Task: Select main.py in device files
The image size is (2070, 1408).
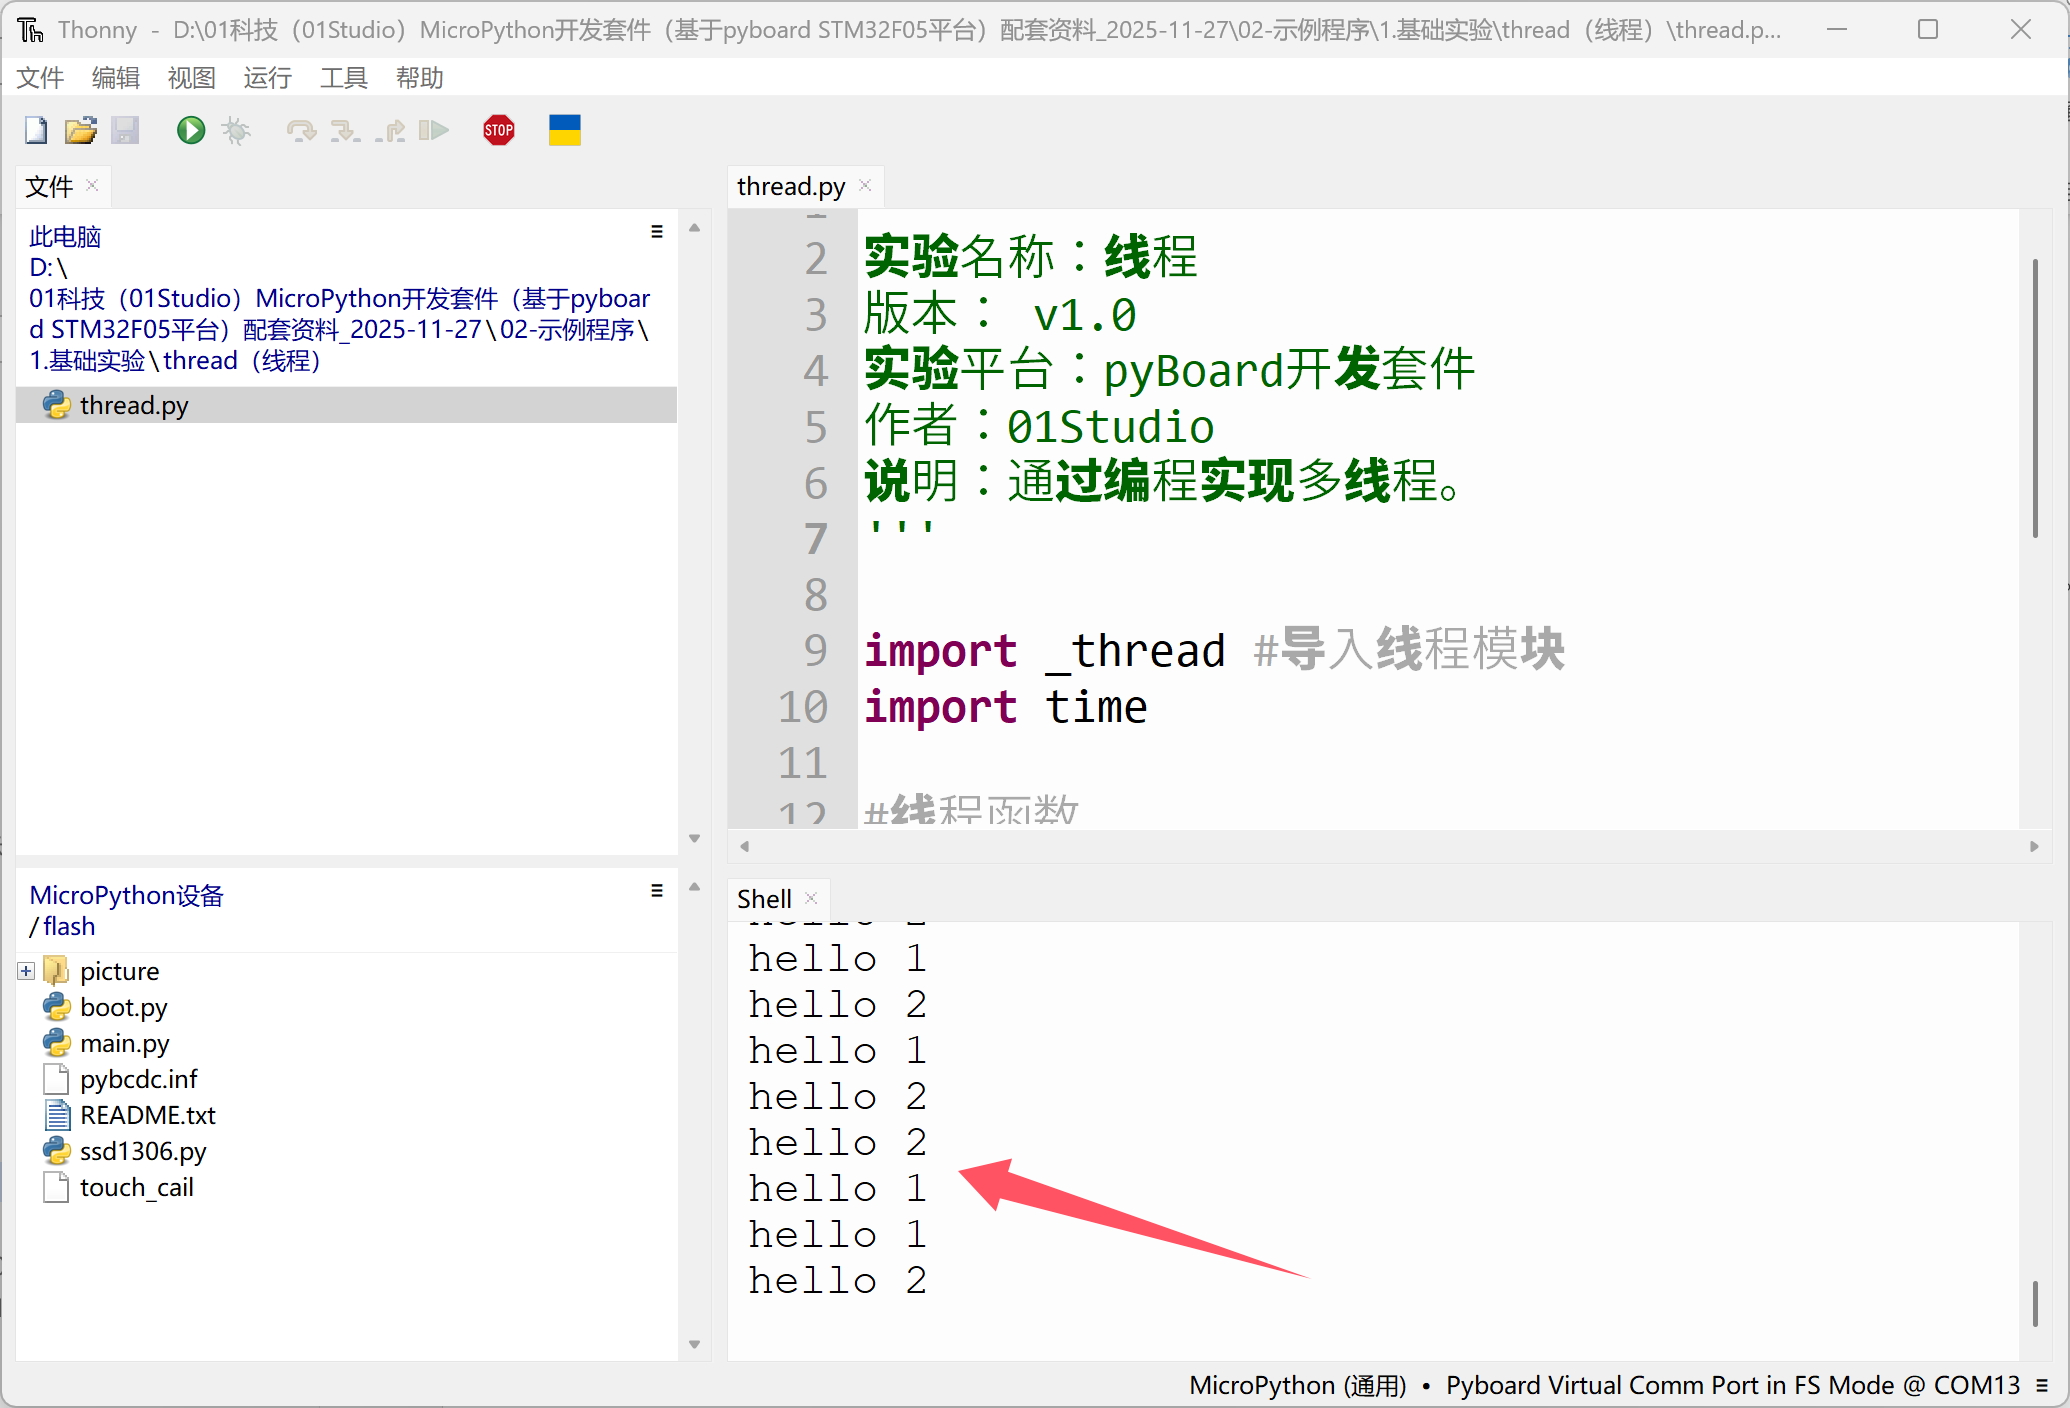Action: 124,1043
